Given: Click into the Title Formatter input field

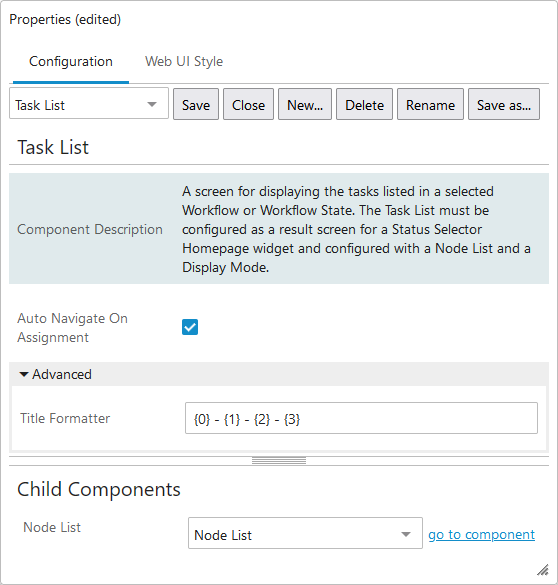Looking at the screenshot, I should pos(361,418).
